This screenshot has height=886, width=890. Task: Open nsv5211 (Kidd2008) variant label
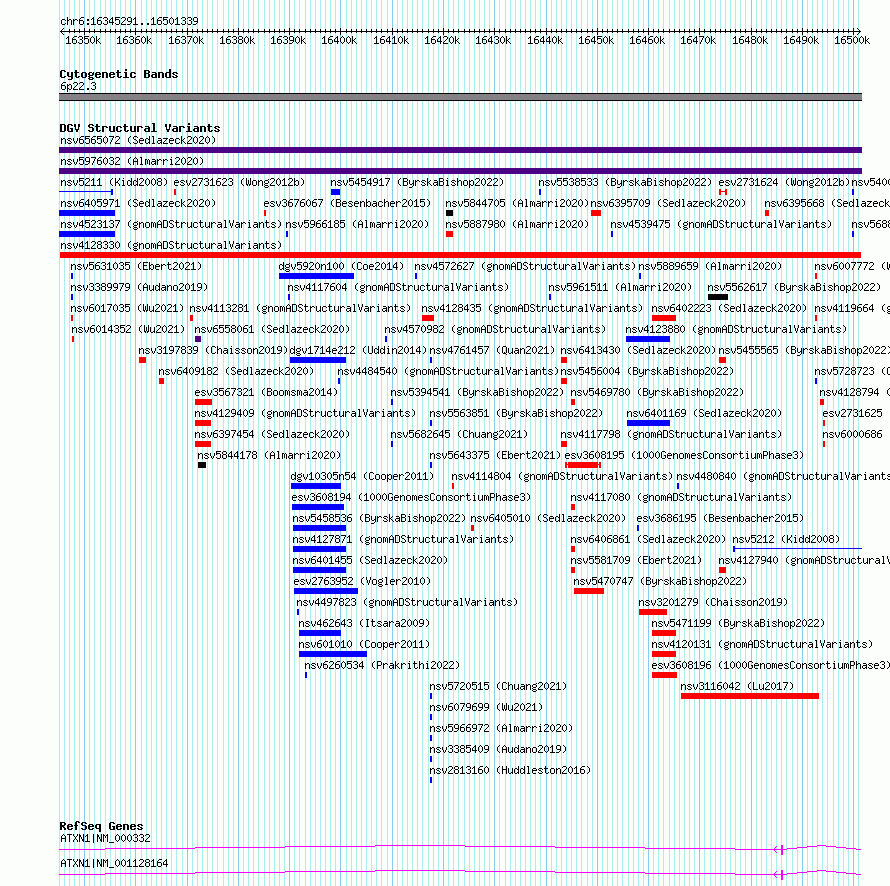point(114,182)
